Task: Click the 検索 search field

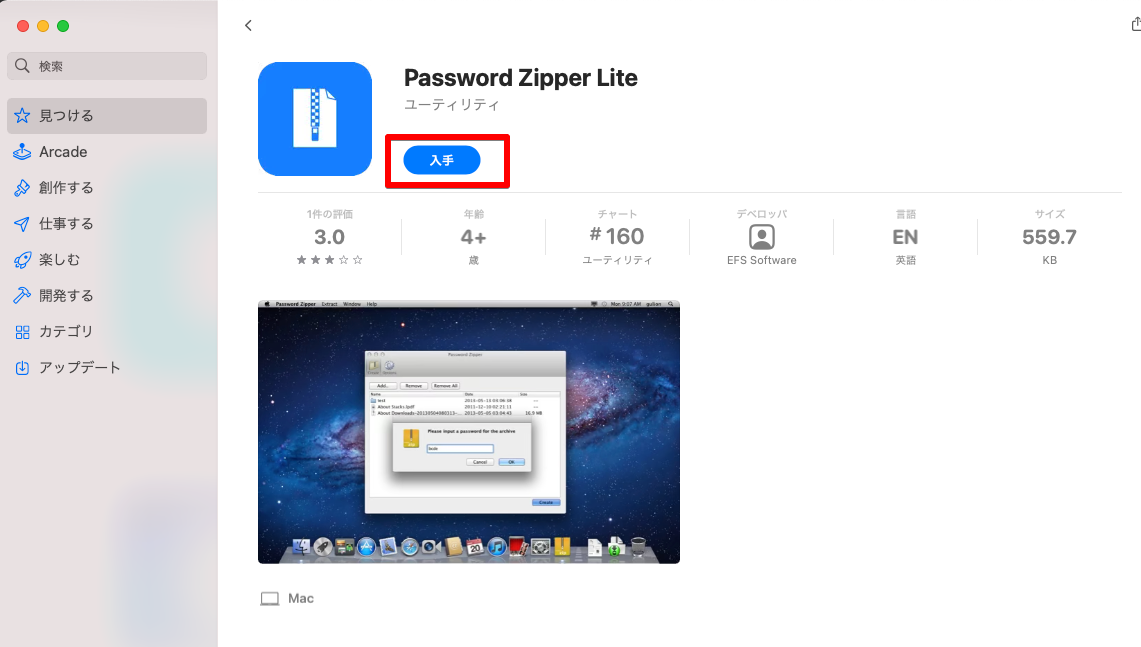Action: pos(107,66)
